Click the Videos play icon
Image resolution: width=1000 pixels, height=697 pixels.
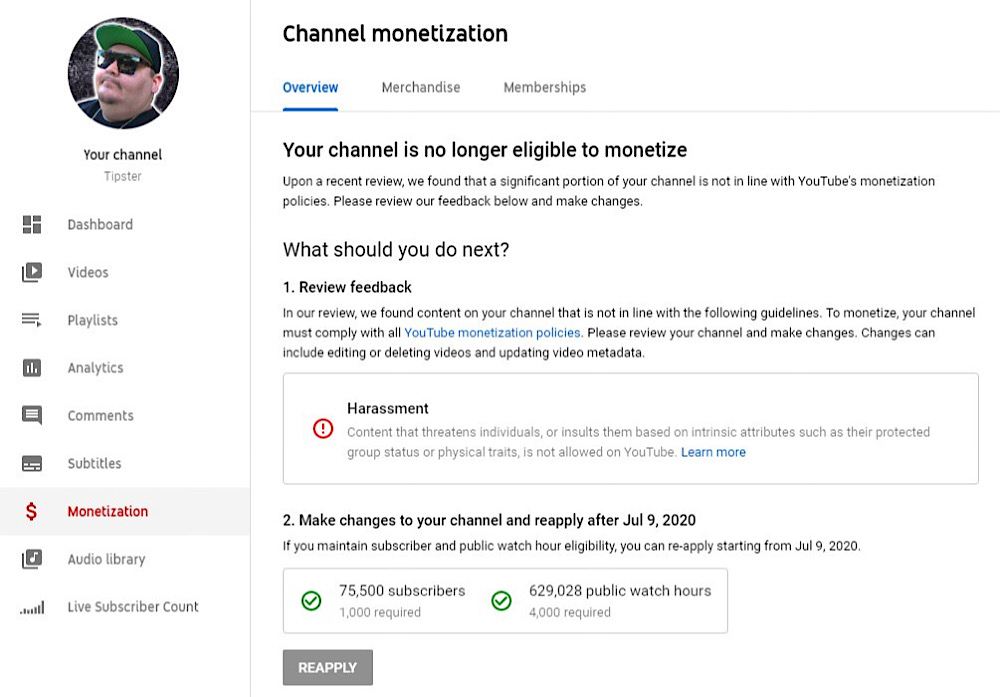(32, 272)
